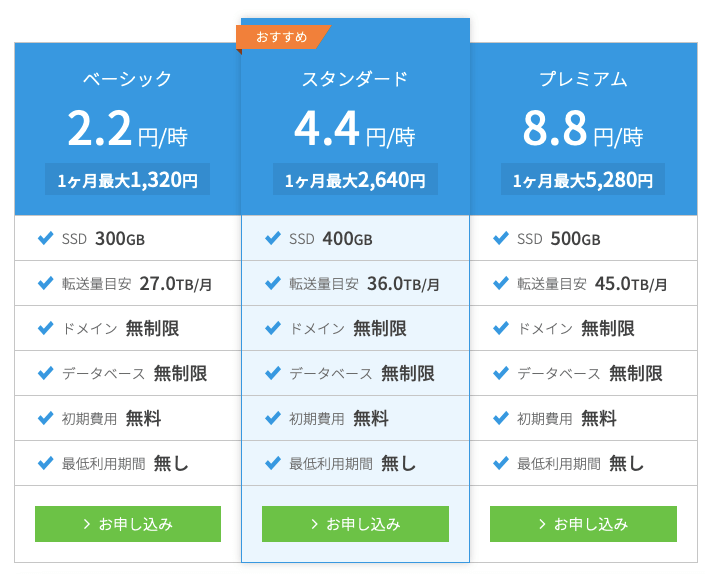Click the スタンダード plan お申し込み button
This screenshot has width=705, height=574.
pyautogui.click(x=355, y=523)
